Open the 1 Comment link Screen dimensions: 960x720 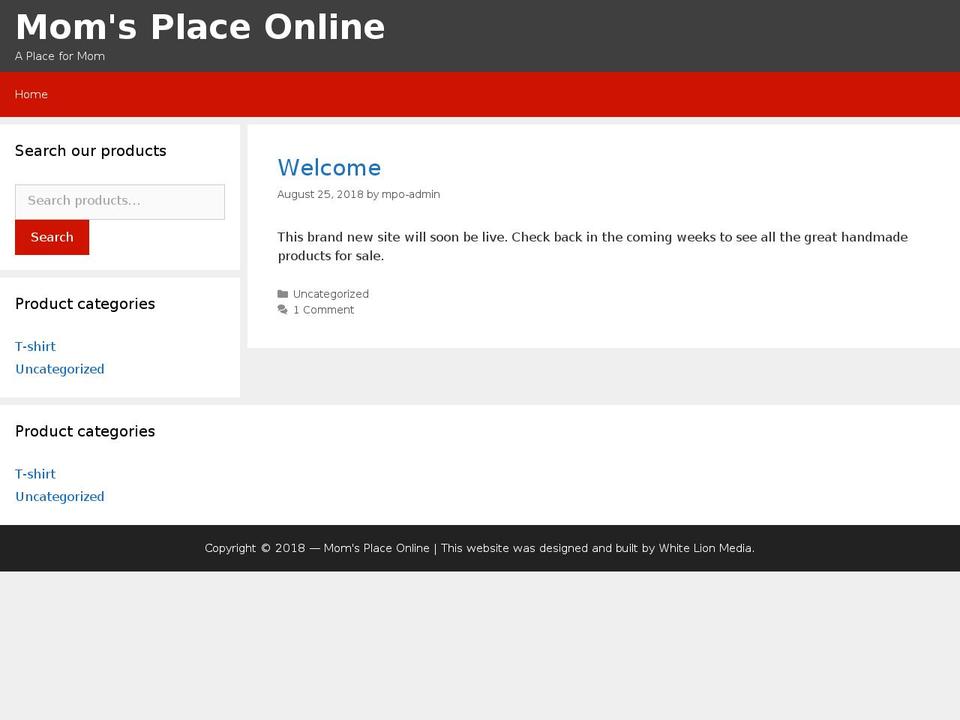(x=323, y=310)
